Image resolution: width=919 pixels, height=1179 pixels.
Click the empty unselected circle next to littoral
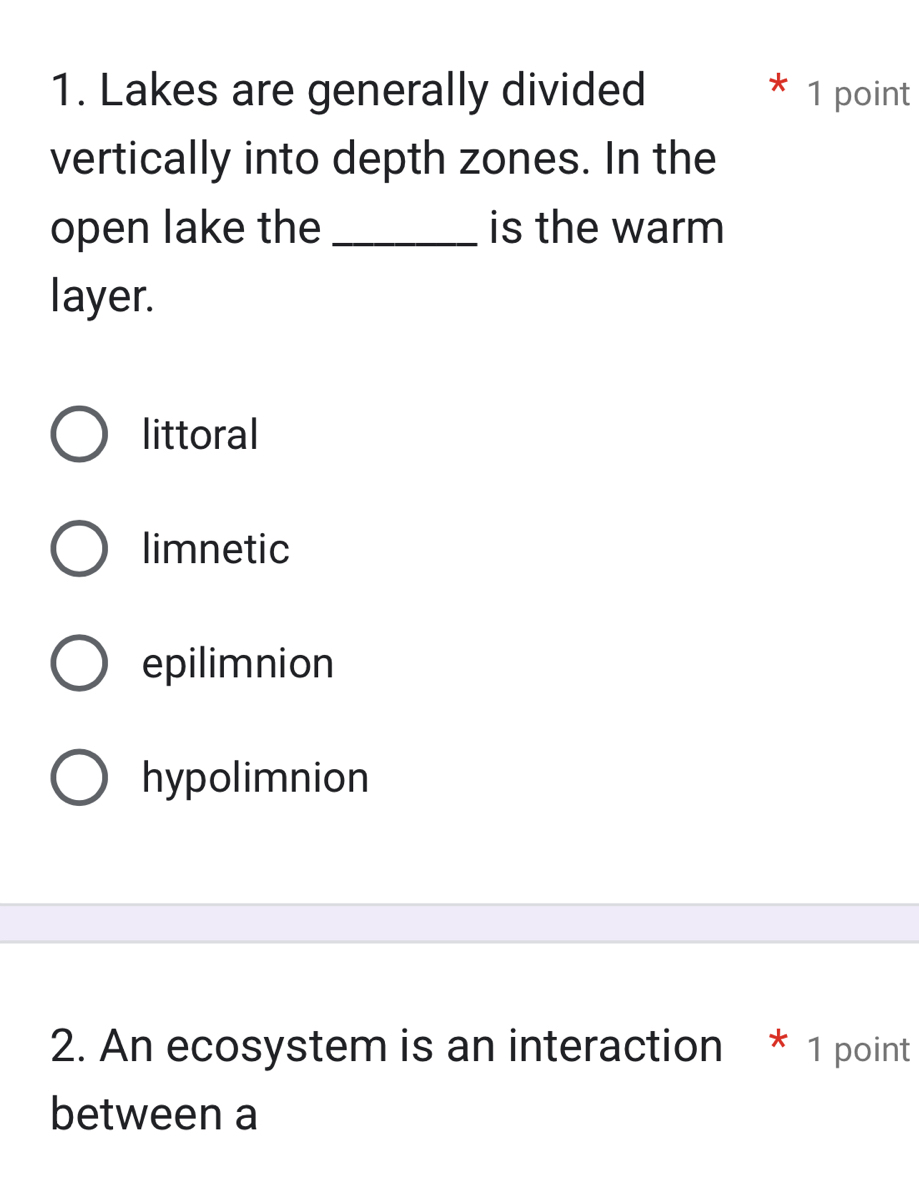[x=79, y=433]
